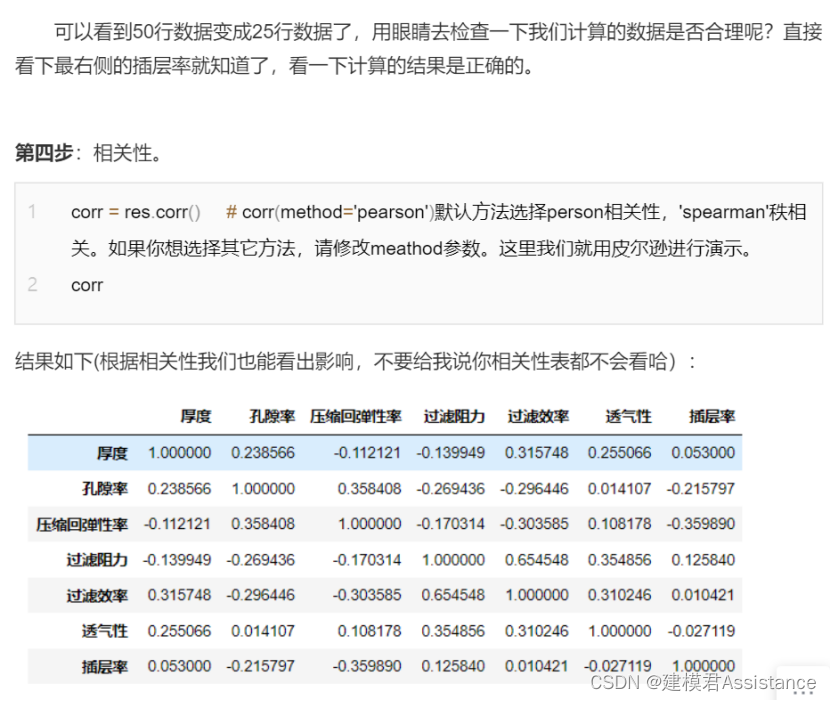This screenshot has height=701, width=831.
Task: Click the 过滤阻力 column header
Action: [x=454, y=416]
